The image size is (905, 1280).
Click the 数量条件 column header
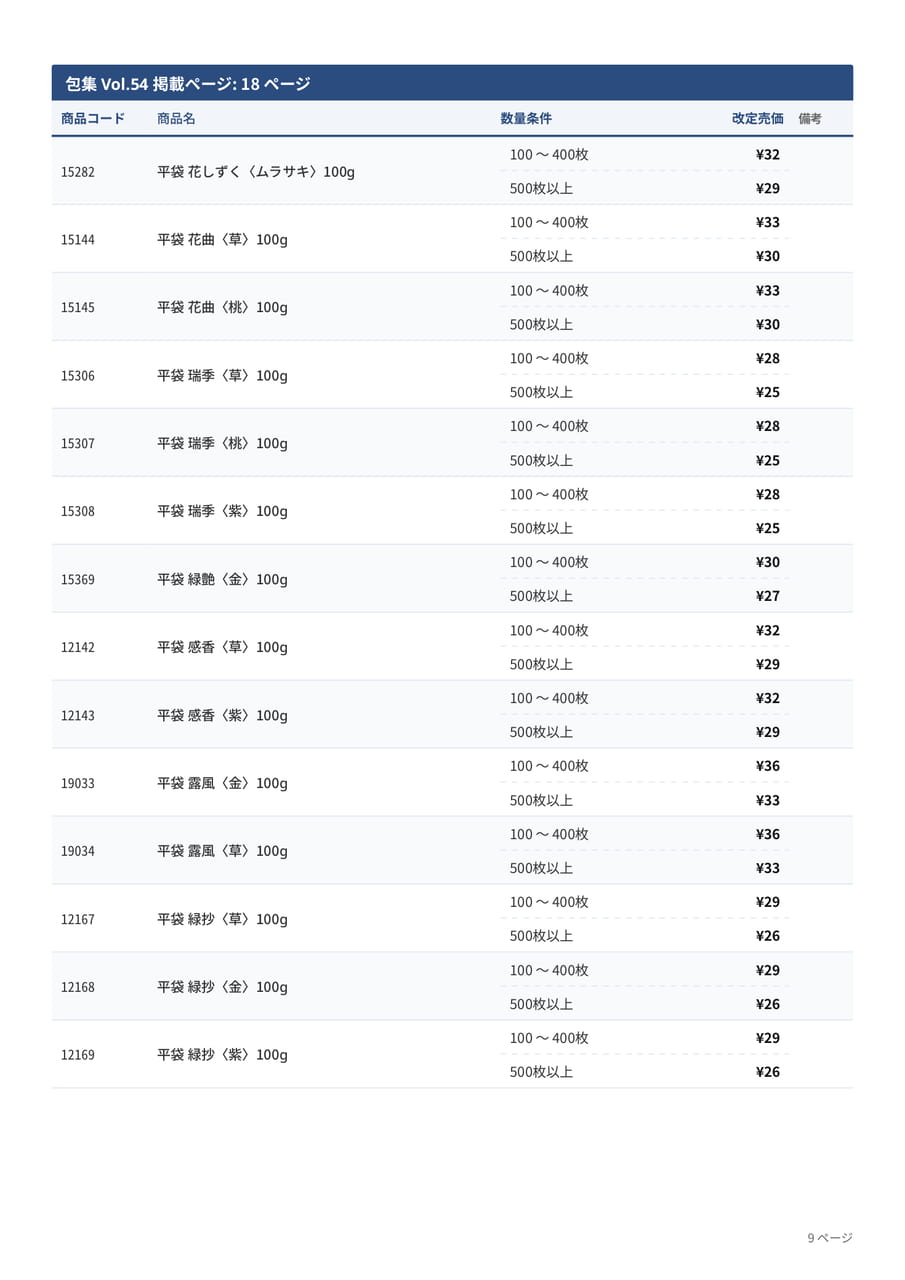[526, 119]
